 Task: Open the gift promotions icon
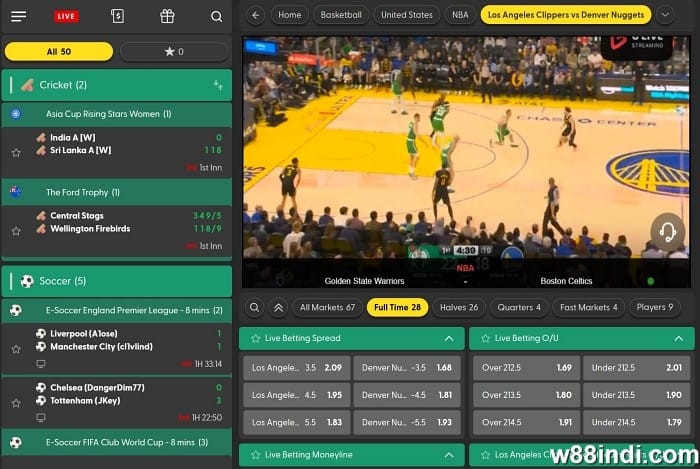coord(167,17)
